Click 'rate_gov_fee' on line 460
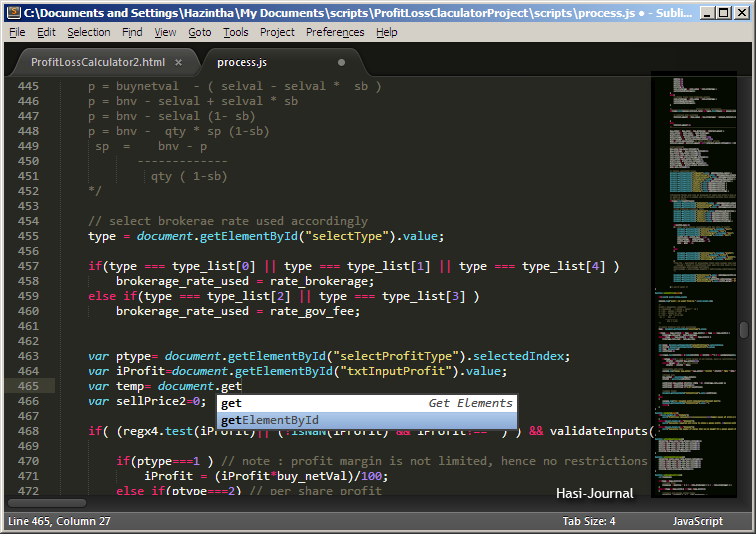 (312, 311)
